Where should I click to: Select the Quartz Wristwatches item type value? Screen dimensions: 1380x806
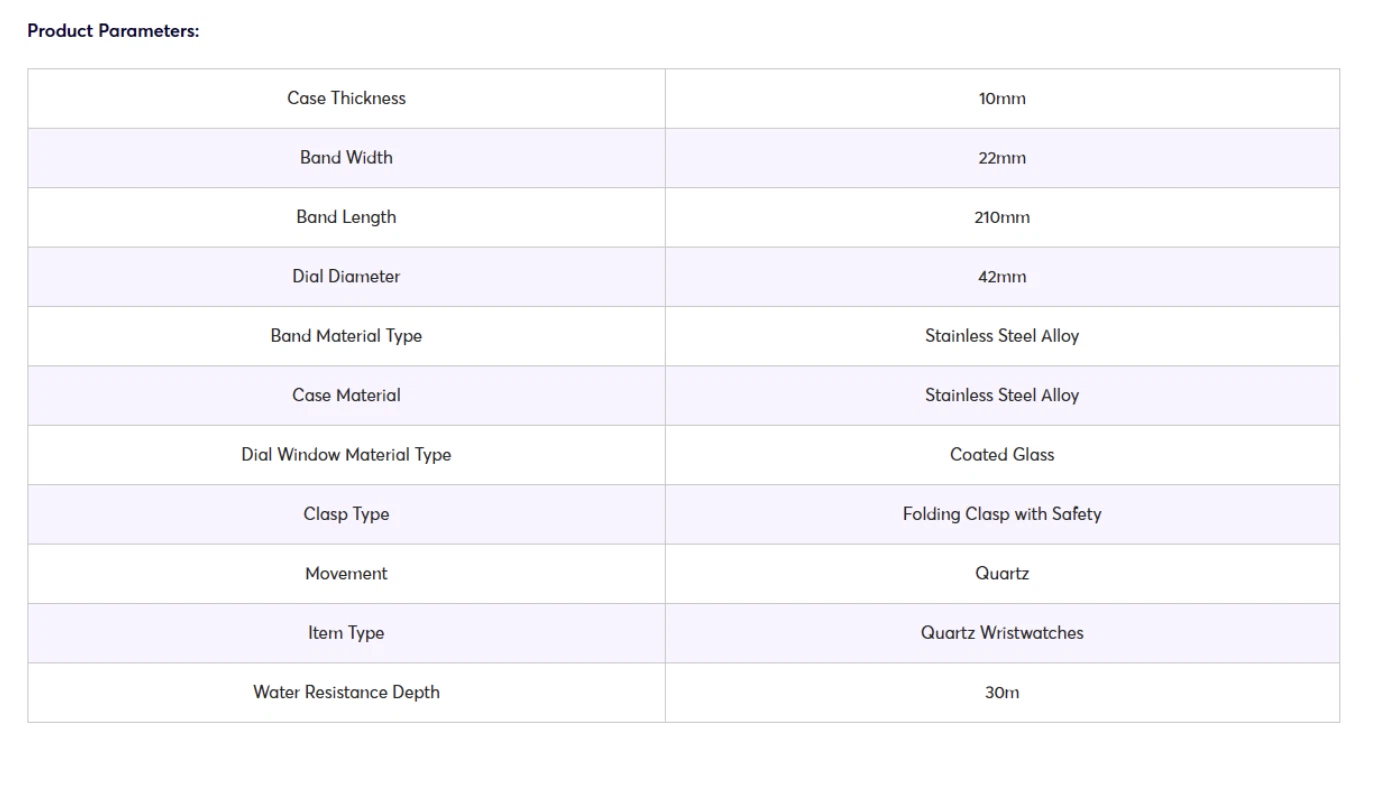click(1002, 633)
